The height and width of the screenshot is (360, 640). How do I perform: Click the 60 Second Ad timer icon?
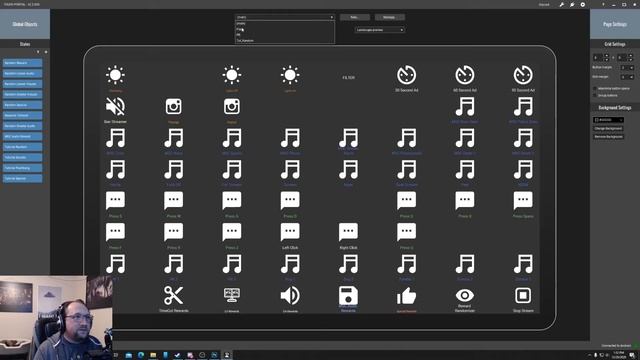coord(464,75)
